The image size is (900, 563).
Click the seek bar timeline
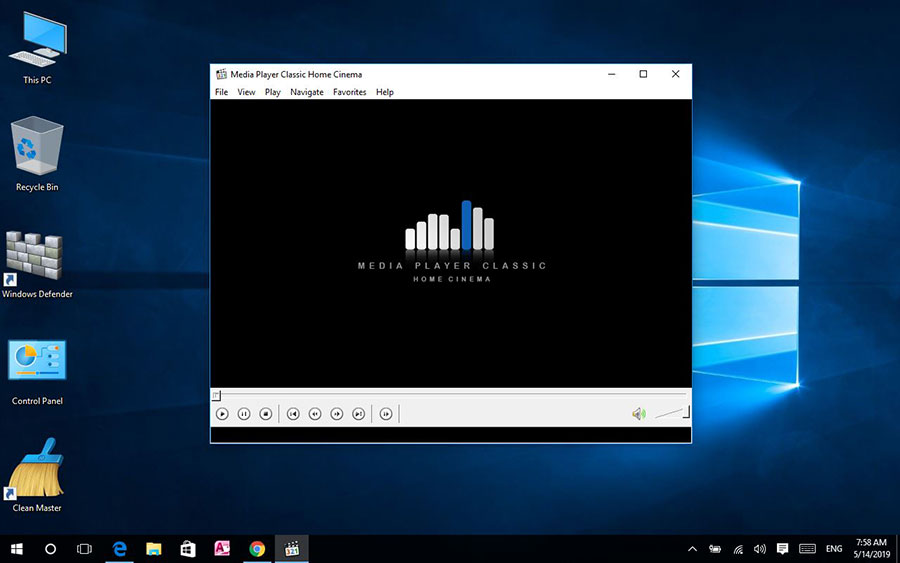(x=450, y=395)
